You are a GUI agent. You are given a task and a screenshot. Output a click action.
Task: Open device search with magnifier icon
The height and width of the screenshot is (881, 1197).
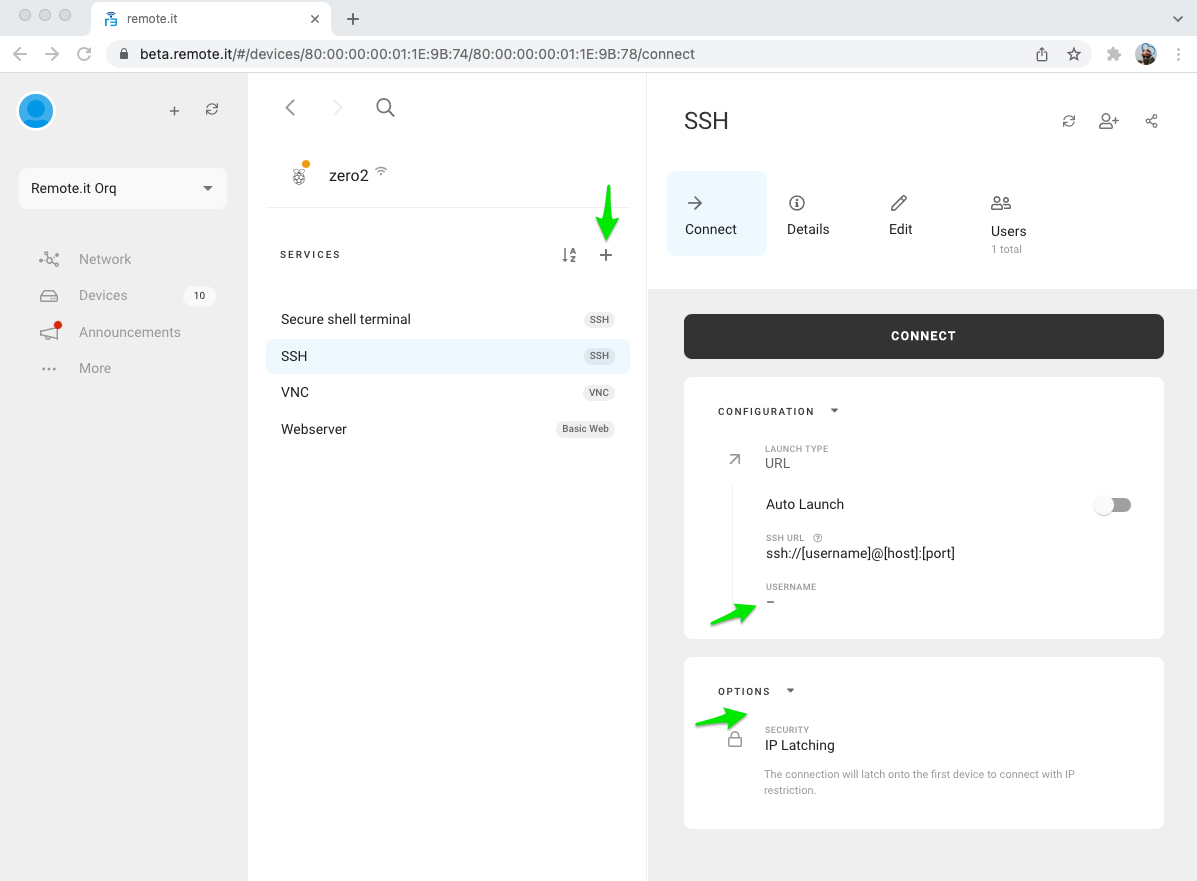(x=386, y=108)
